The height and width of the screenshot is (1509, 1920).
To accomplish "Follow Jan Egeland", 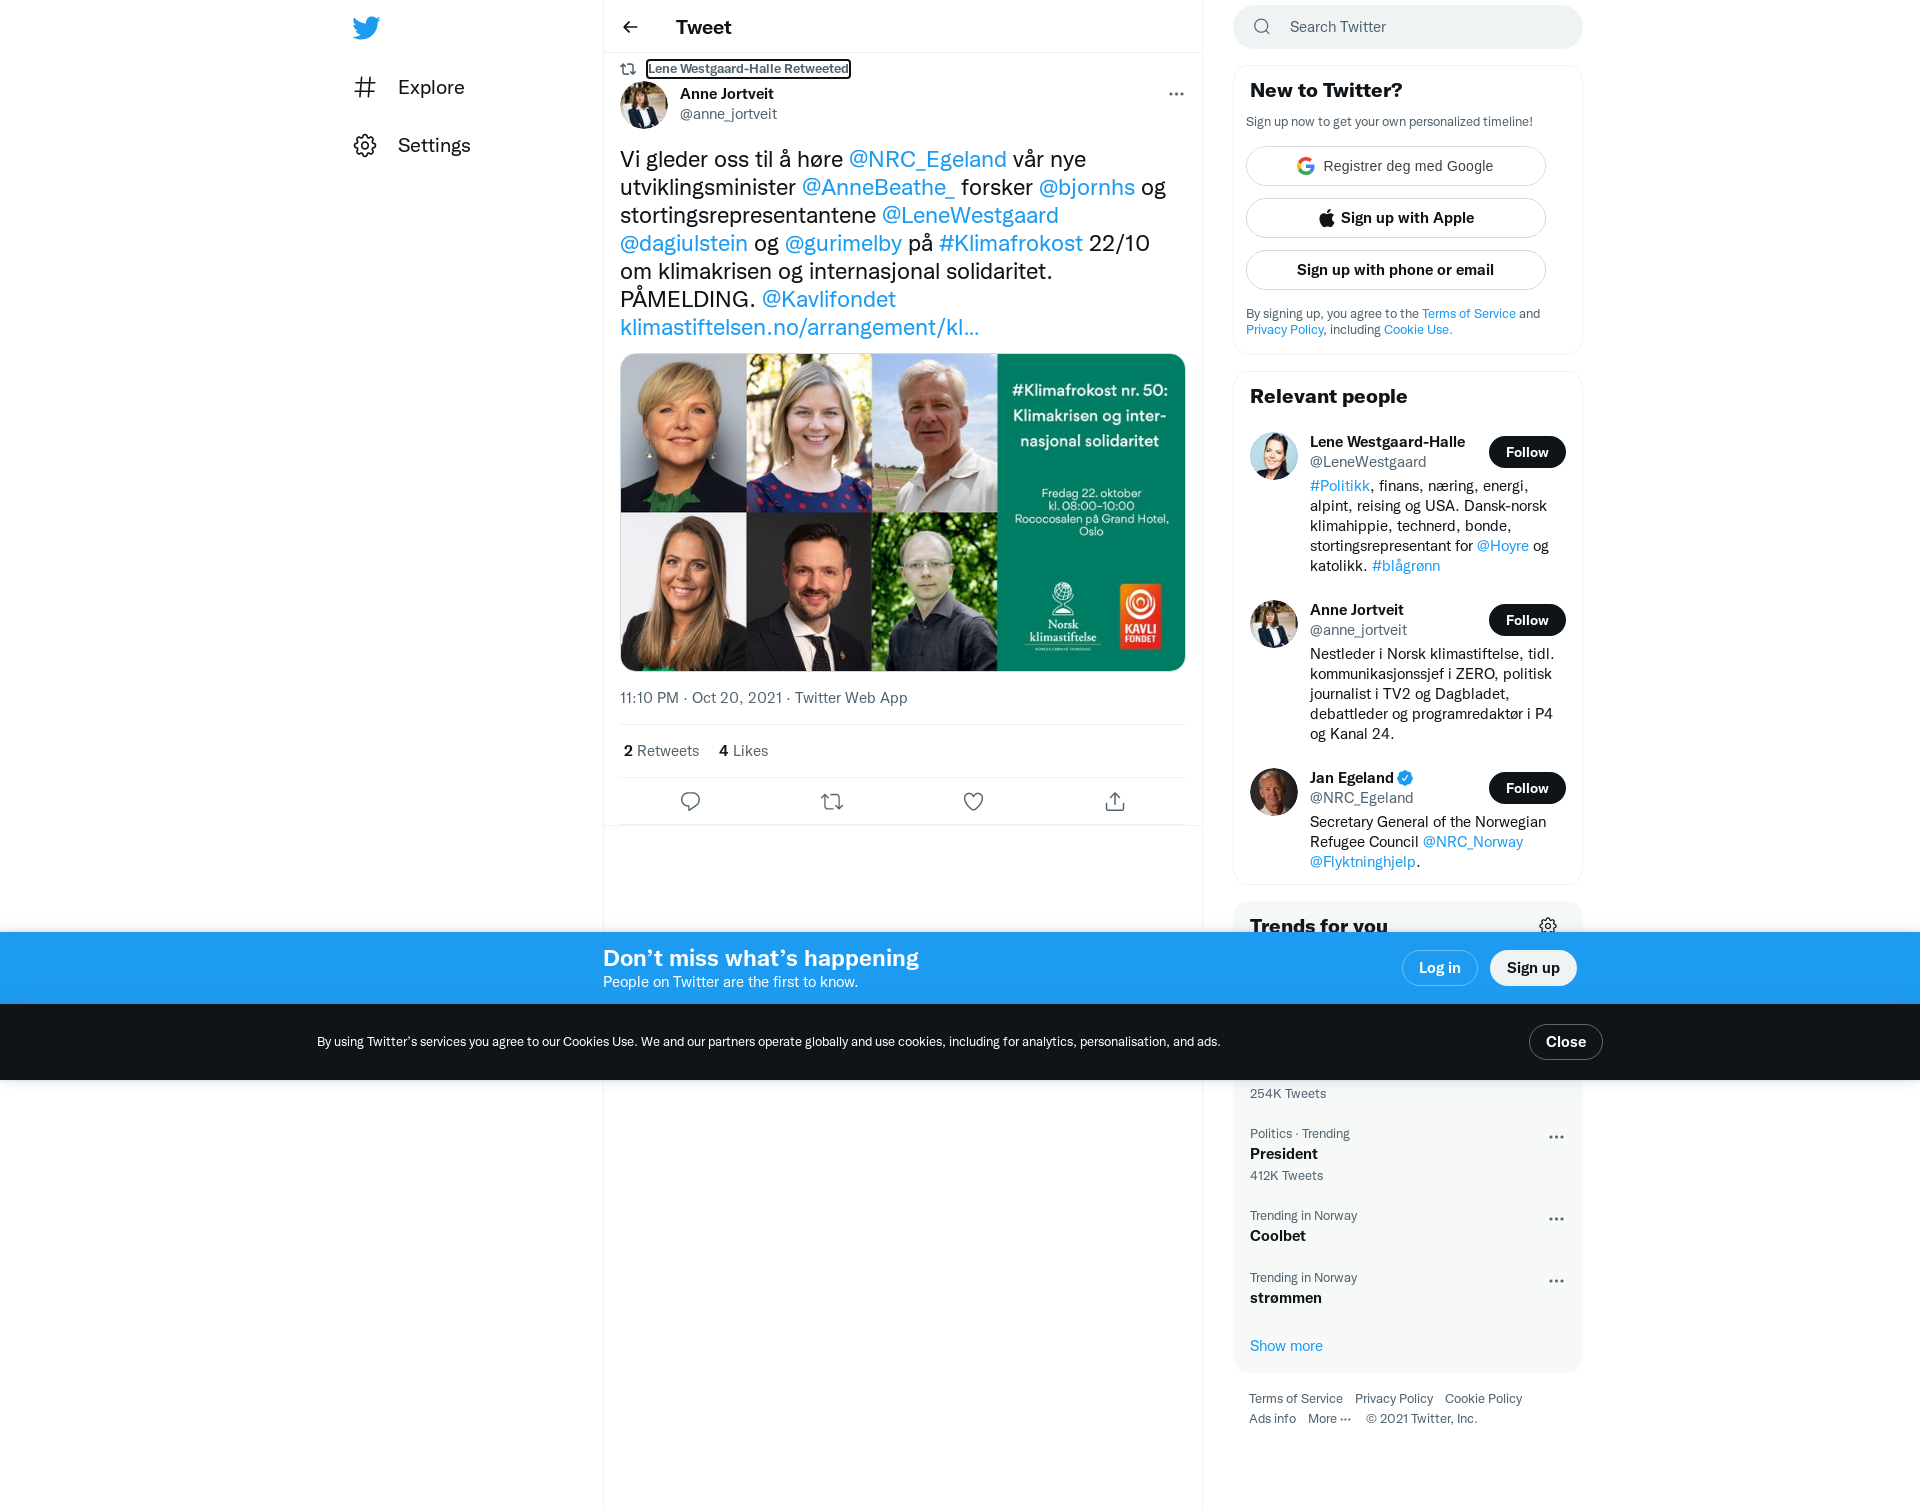I will 1527,788.
